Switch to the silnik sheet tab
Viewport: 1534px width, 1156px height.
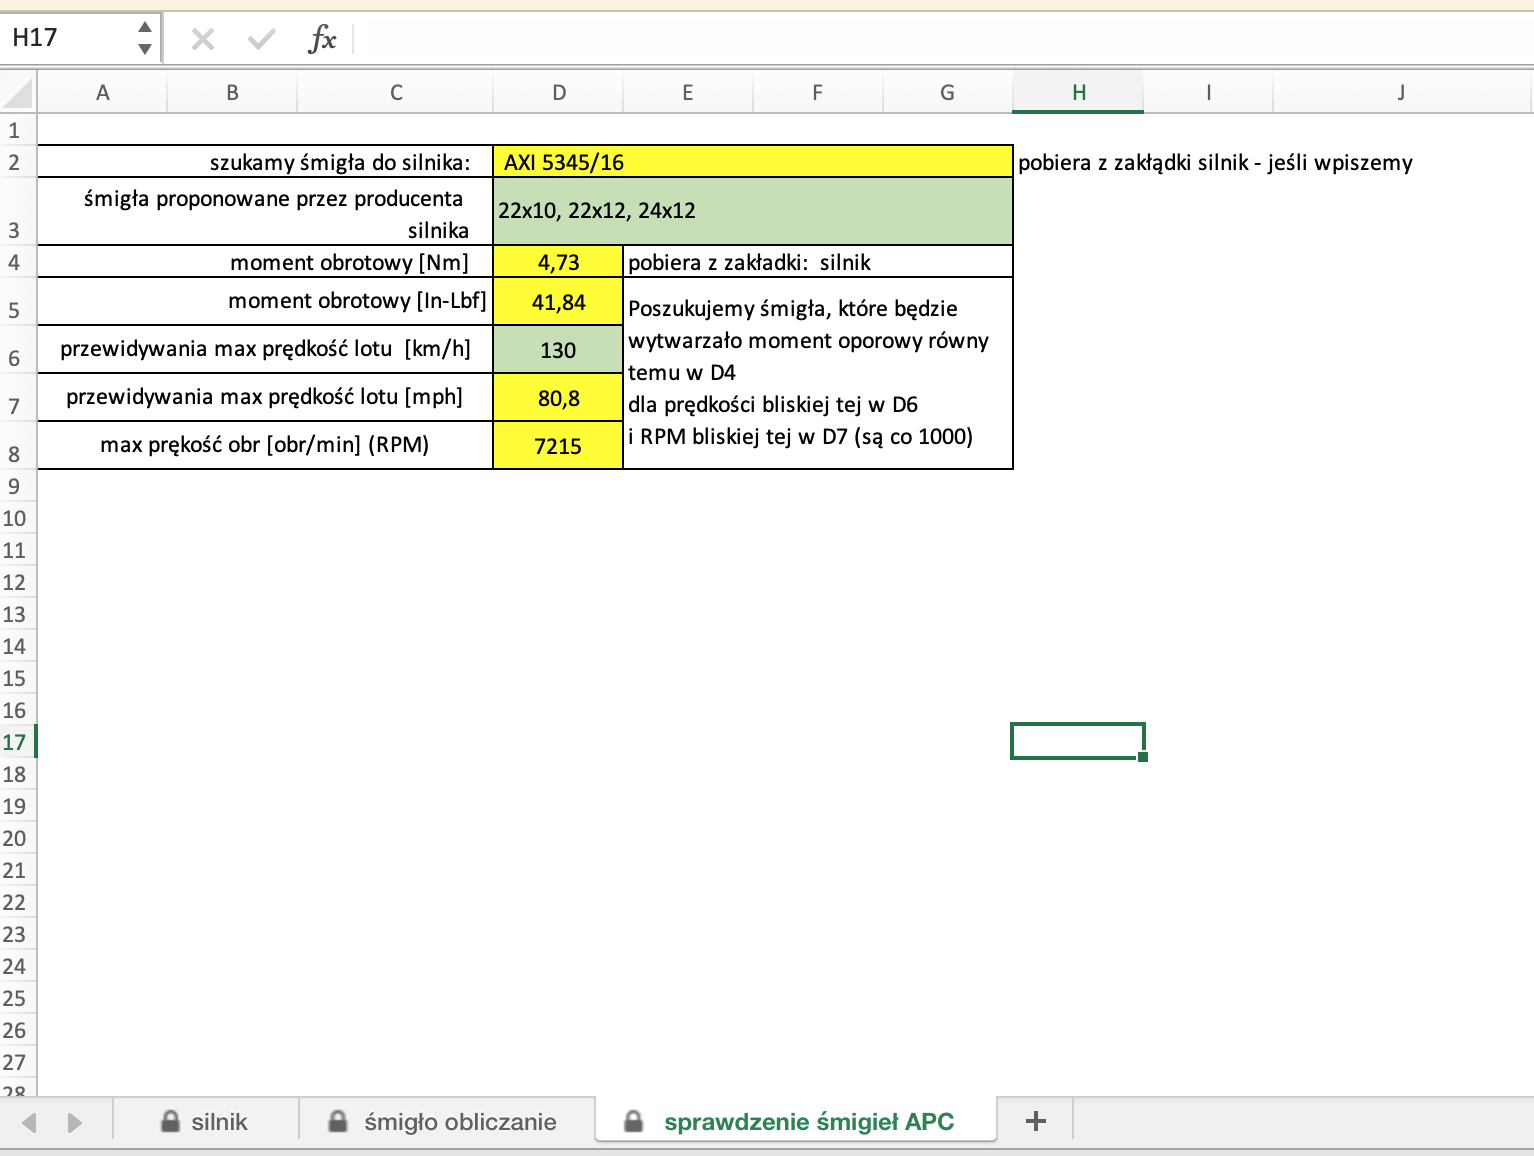click(218, 1121)
